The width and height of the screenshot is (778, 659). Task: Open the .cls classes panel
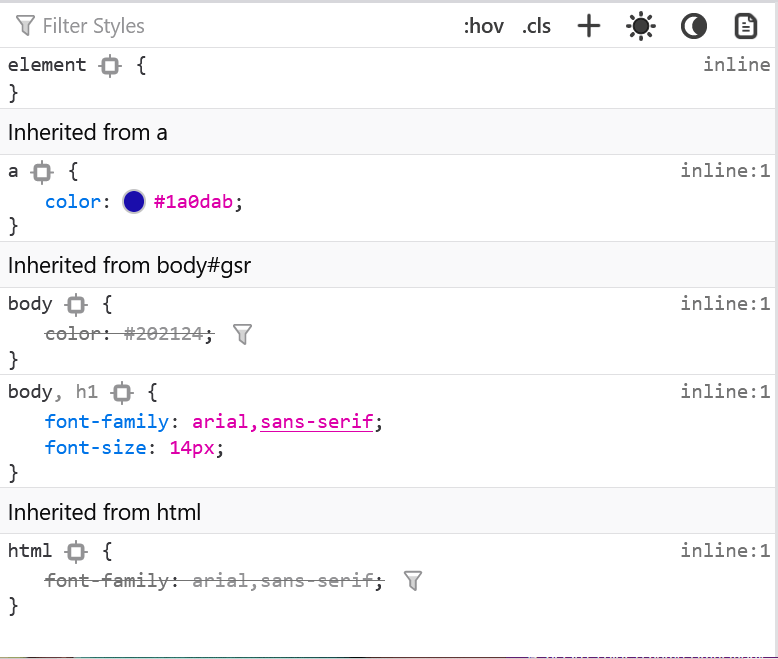[536, 26]
